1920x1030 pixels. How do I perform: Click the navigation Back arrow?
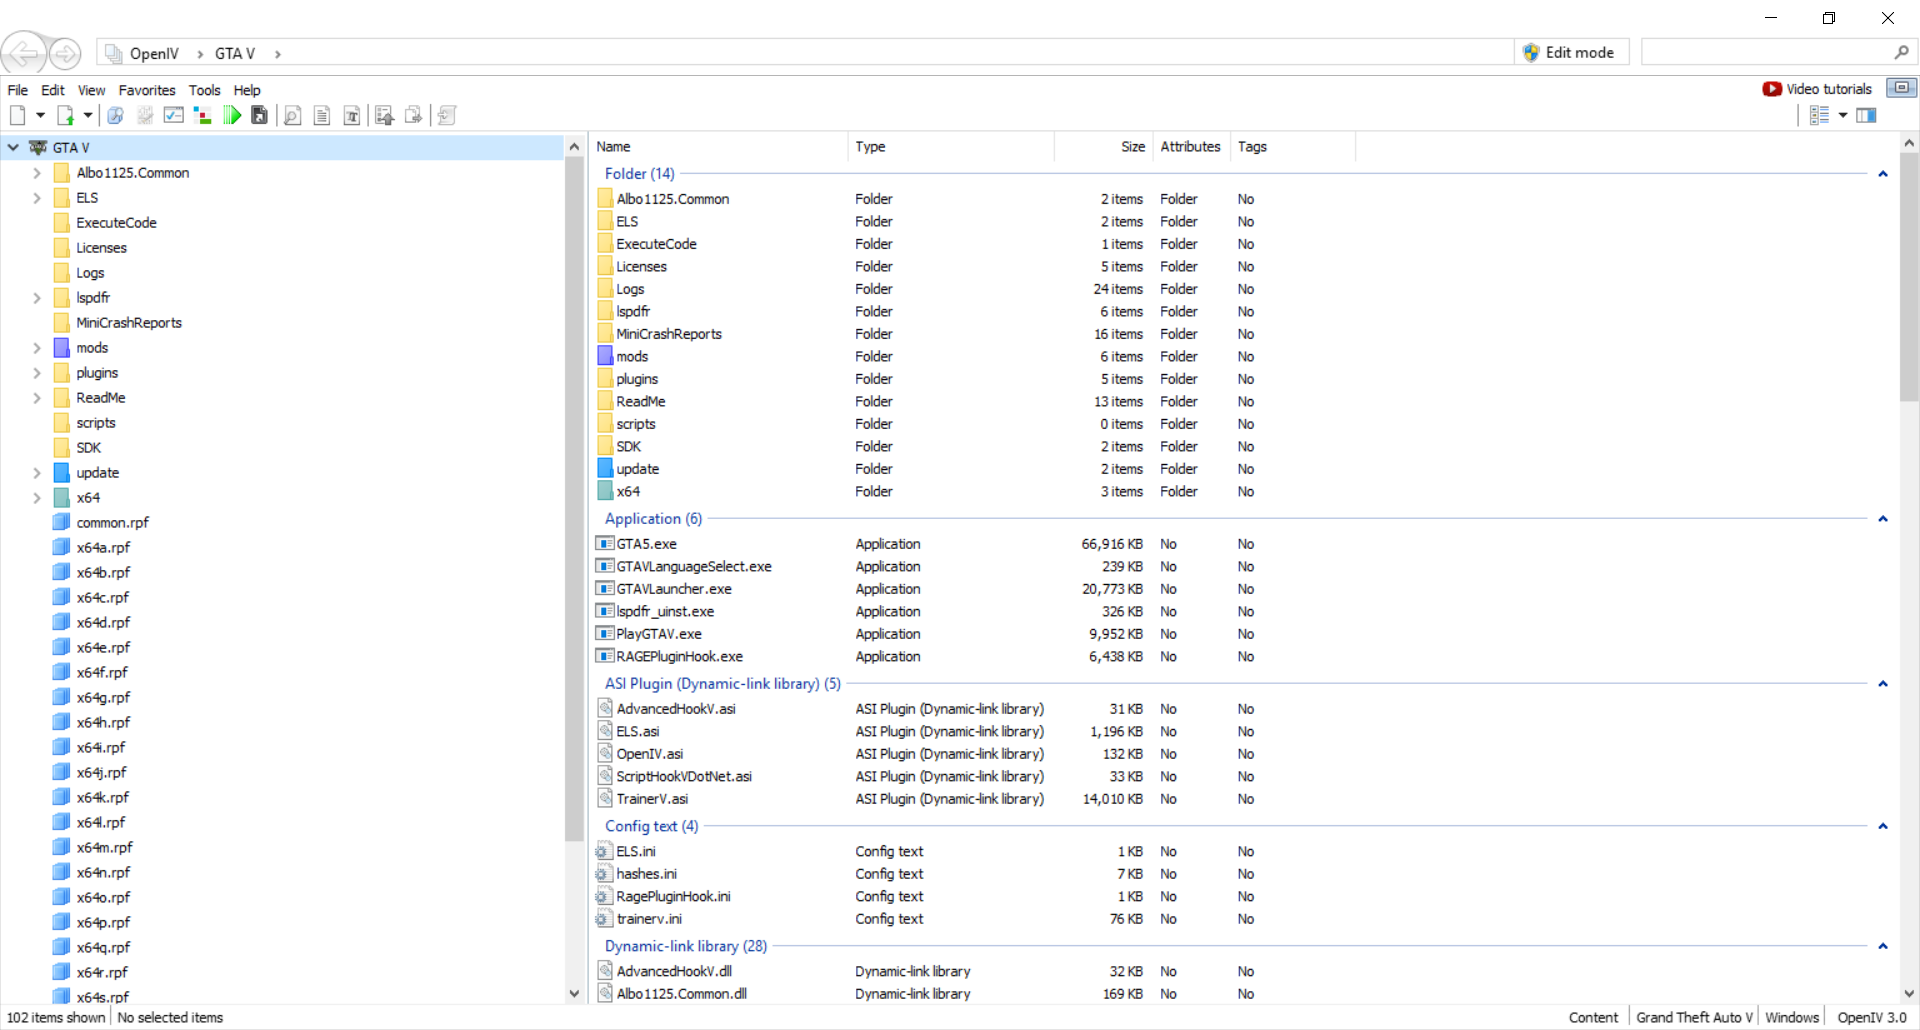[23, 53]
